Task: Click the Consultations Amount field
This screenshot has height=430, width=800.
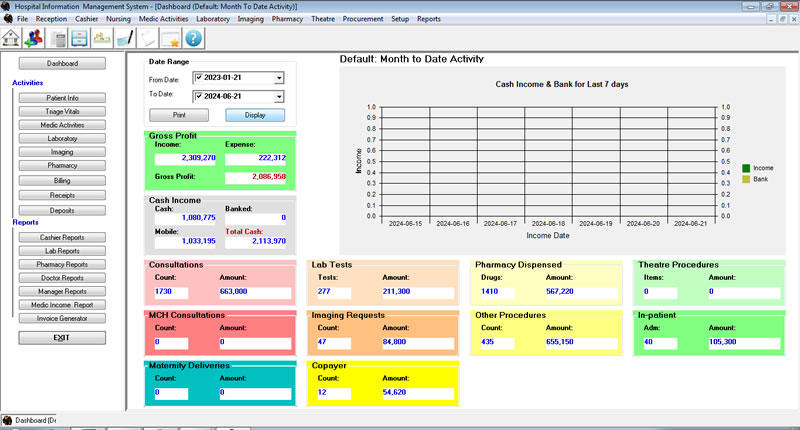Action: [254, 292]
